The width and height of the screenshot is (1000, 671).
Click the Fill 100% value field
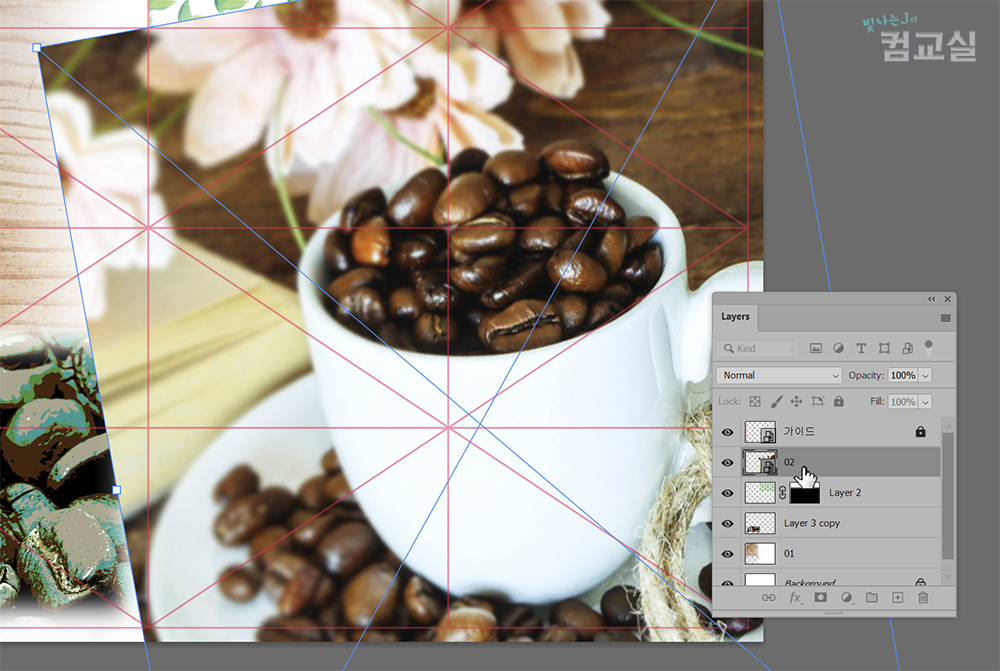[x=903, y=402]
